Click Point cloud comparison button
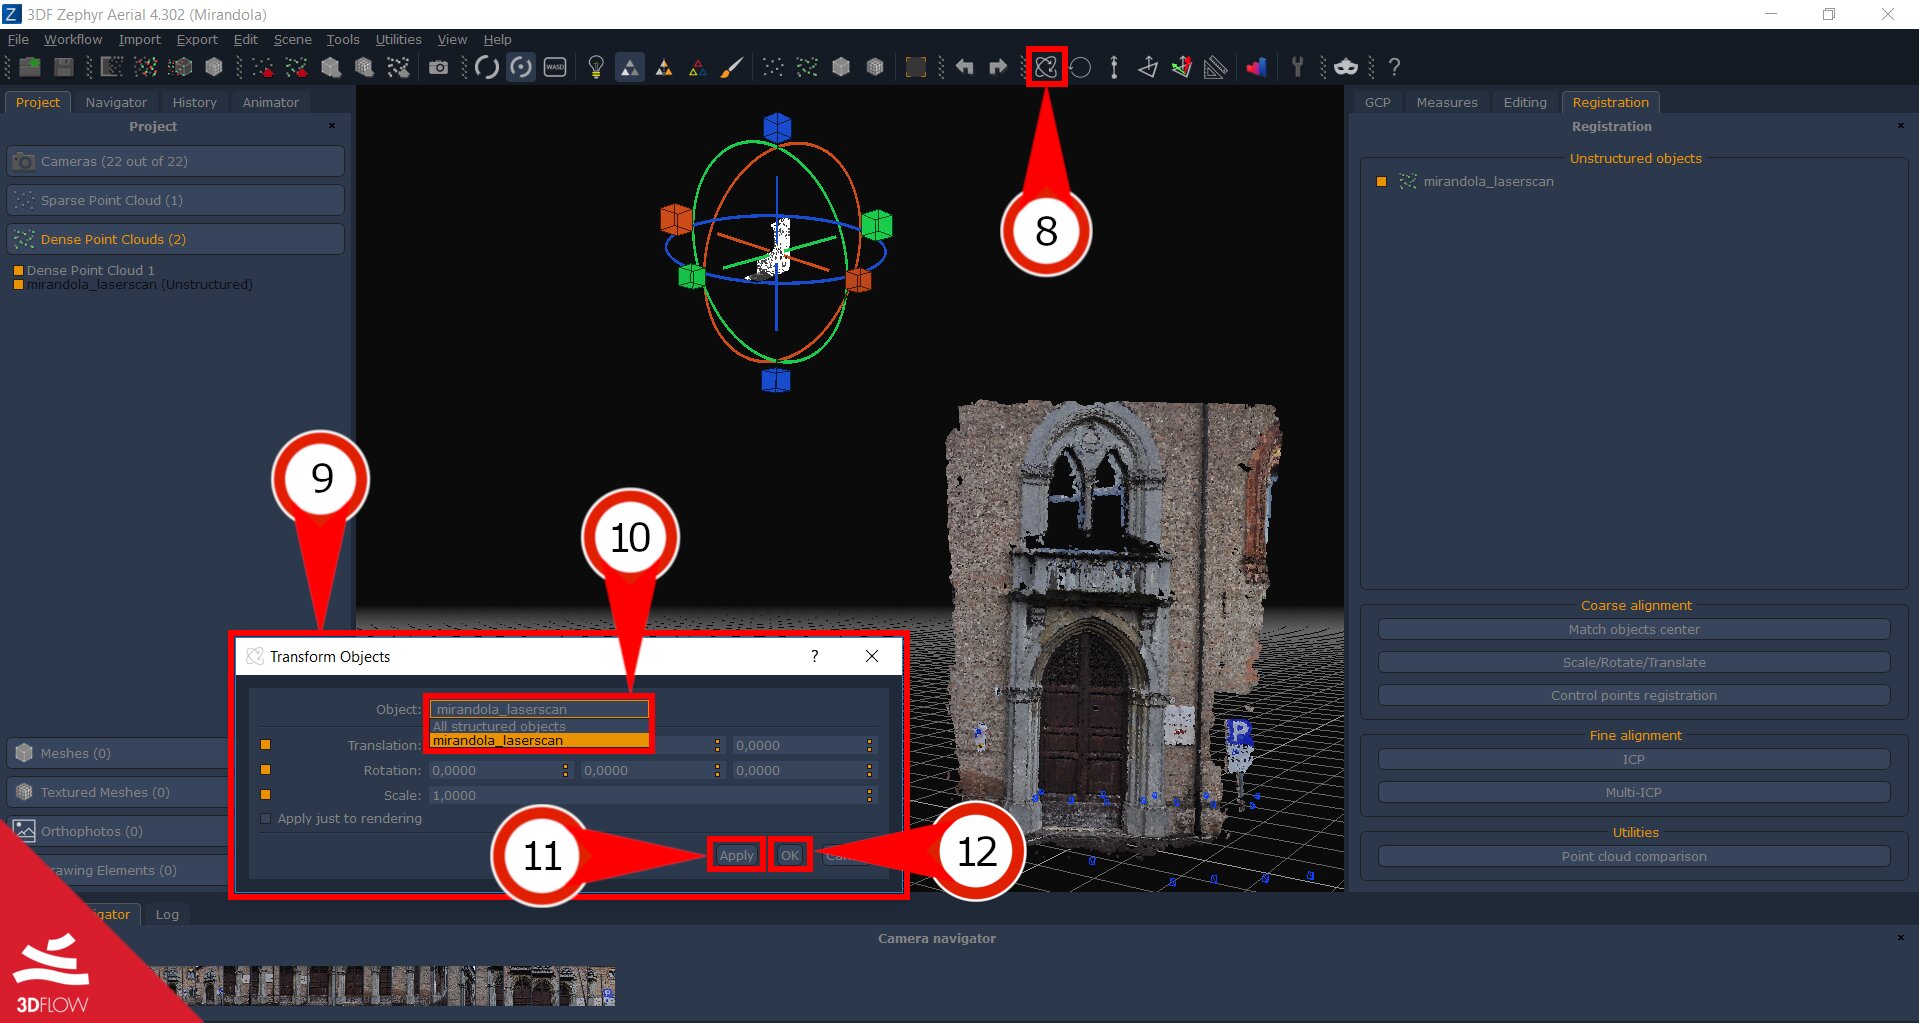 (x=1634, y=856)
